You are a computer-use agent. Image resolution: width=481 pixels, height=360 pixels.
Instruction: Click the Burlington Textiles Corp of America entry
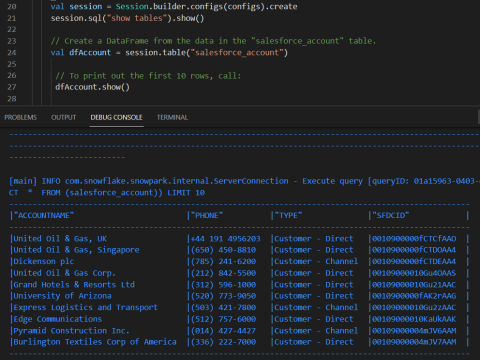[x=95, y=342]
